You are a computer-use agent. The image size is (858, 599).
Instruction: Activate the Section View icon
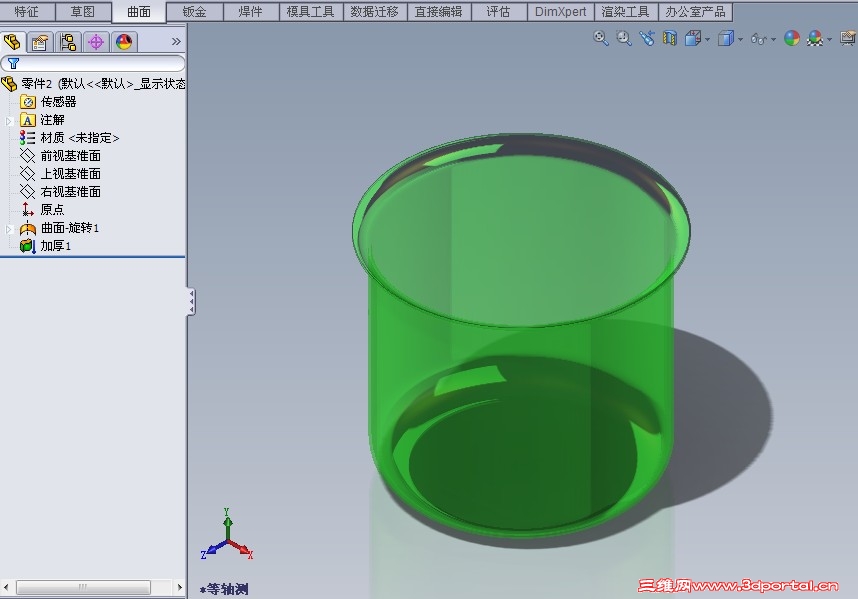[x=670, y=38]
